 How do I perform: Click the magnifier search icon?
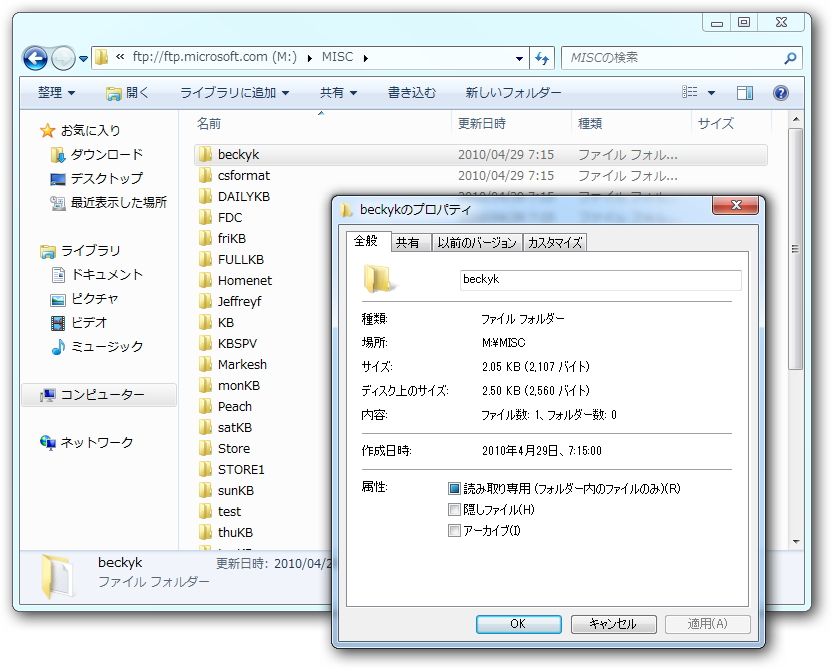tap(790, 58)
